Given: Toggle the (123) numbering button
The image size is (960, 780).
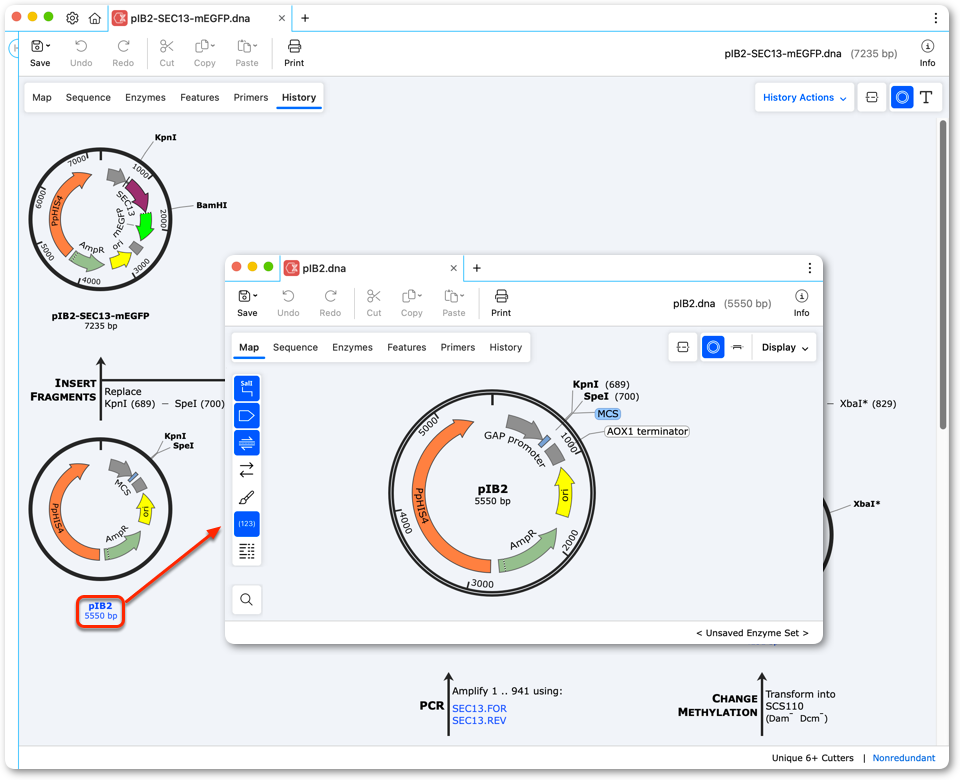Looking at the screenshot, I should pos(247,524).
